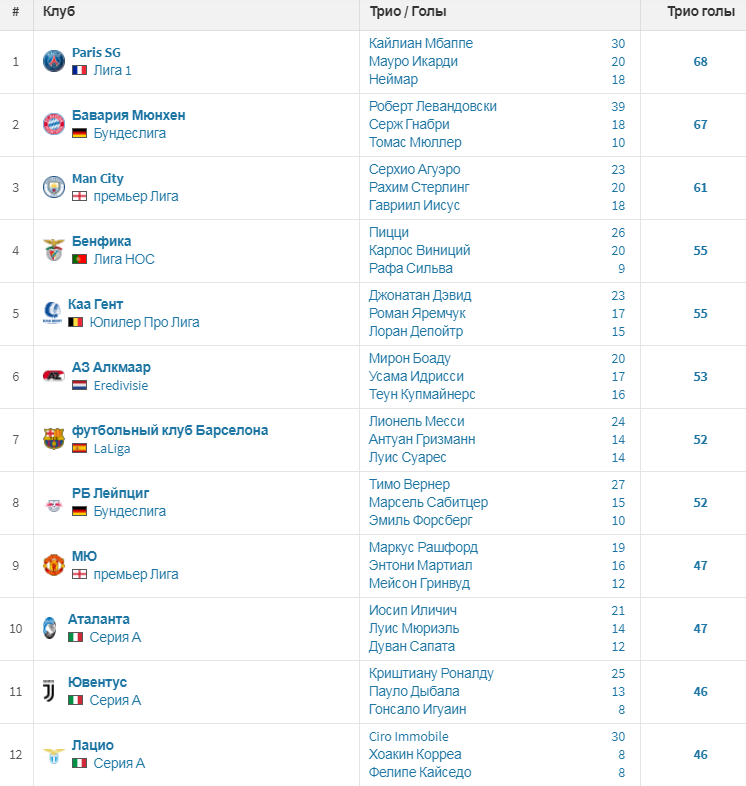
Task: Click the Paris SG club crest
Action: click(x=54, y=61)
